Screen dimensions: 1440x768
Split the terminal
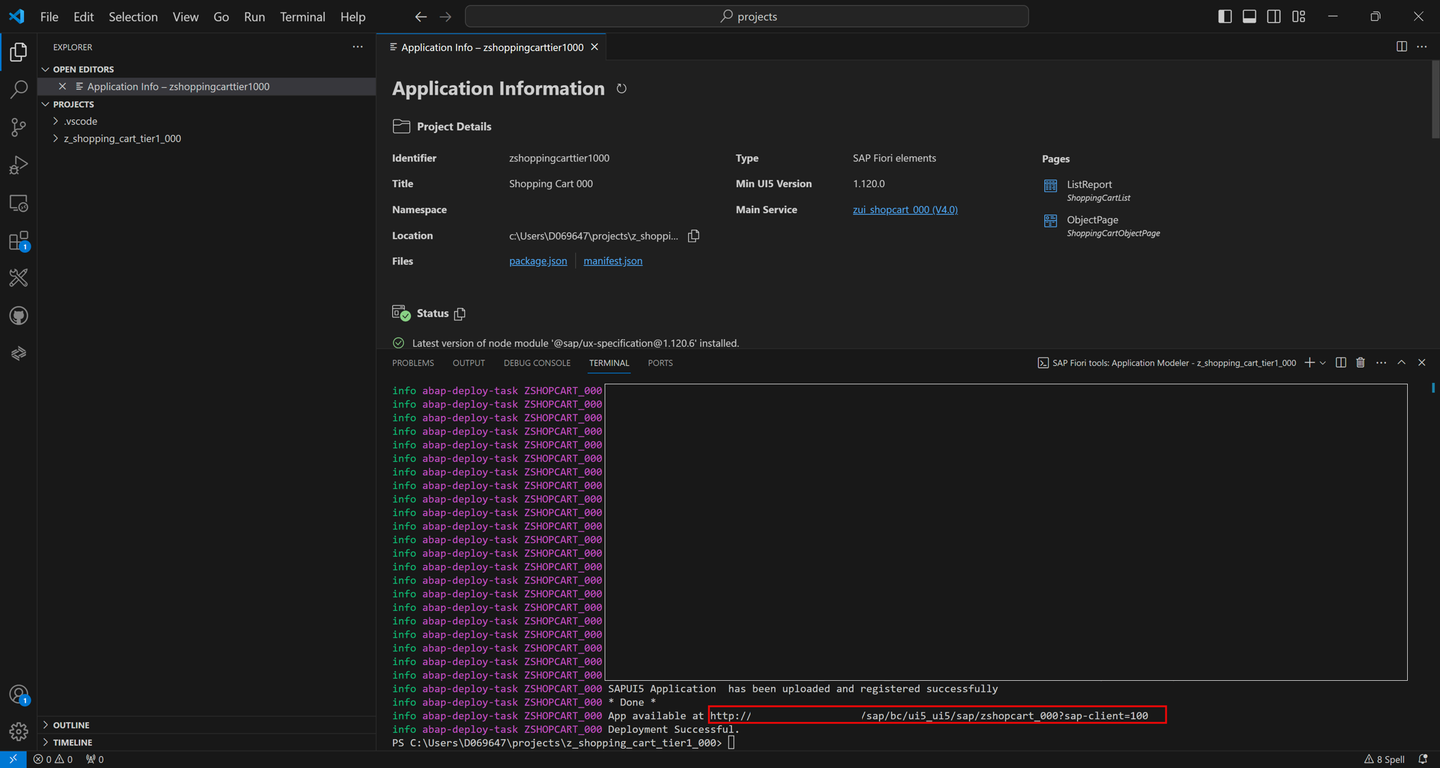[1341, 363]
